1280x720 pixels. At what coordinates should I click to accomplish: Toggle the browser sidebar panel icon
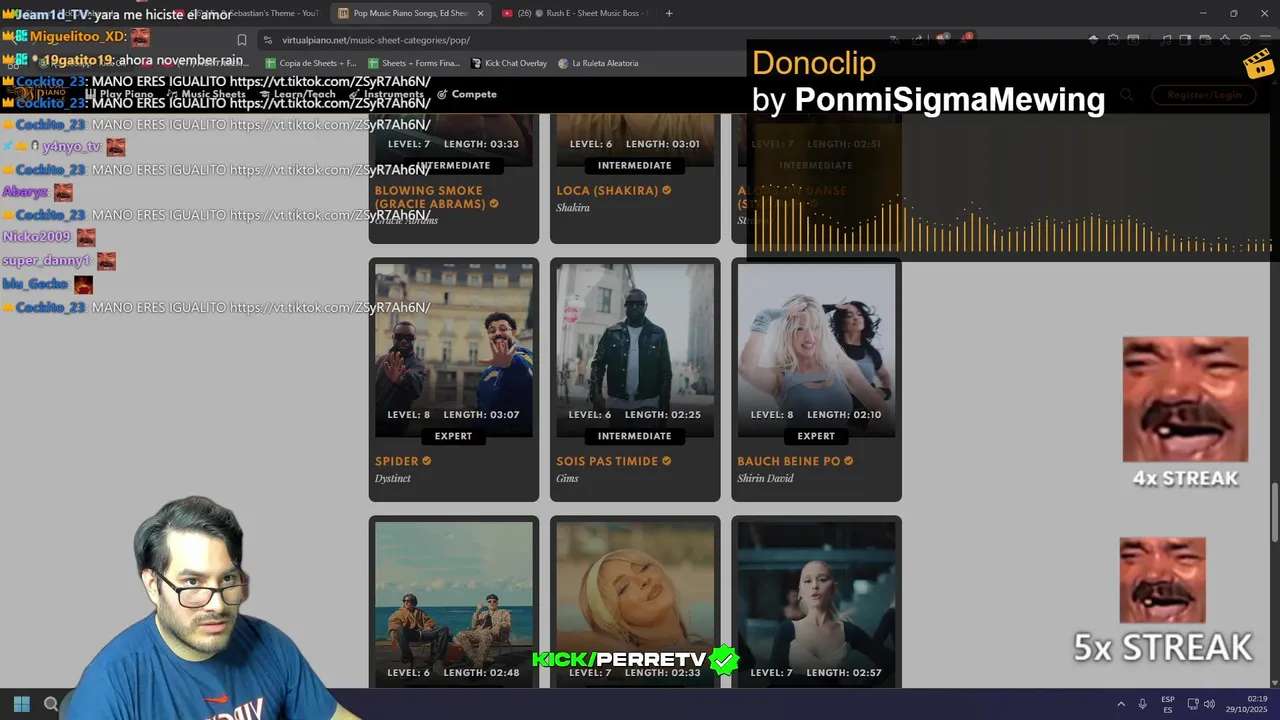pos(1185,40)
